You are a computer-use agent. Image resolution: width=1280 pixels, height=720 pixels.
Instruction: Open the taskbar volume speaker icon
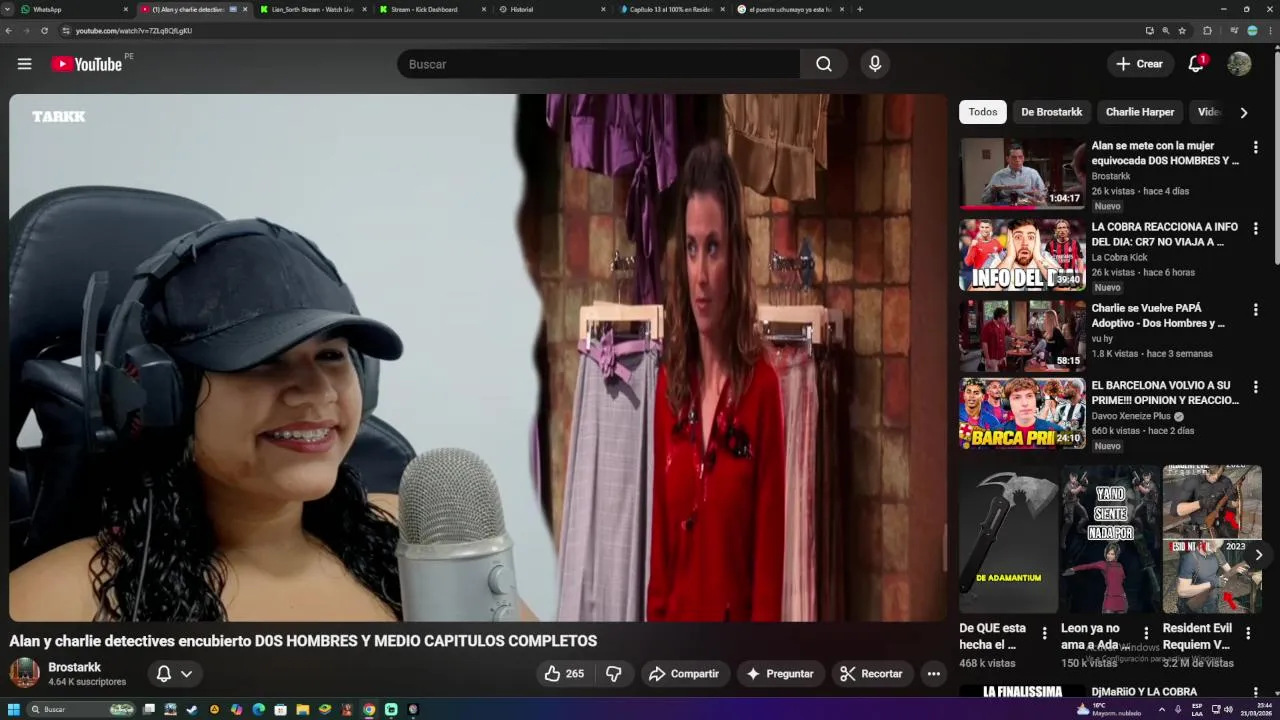point(1230,710)
